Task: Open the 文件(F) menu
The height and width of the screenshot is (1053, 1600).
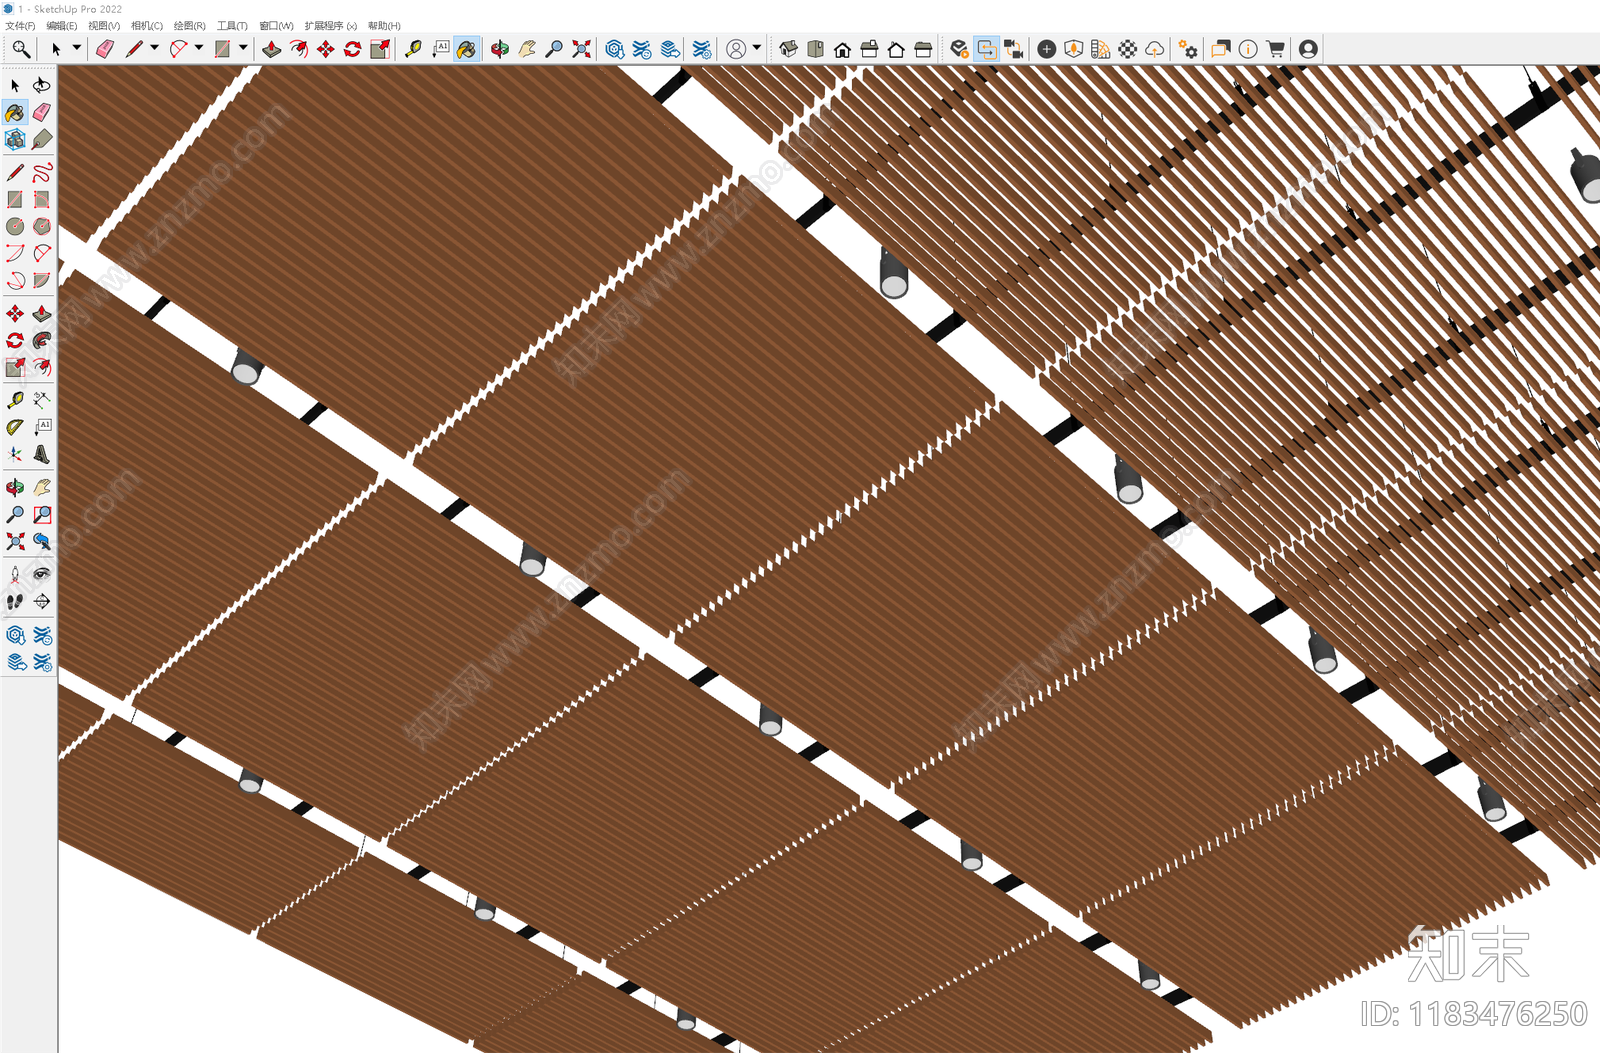Action: click(x=20, y=26)
